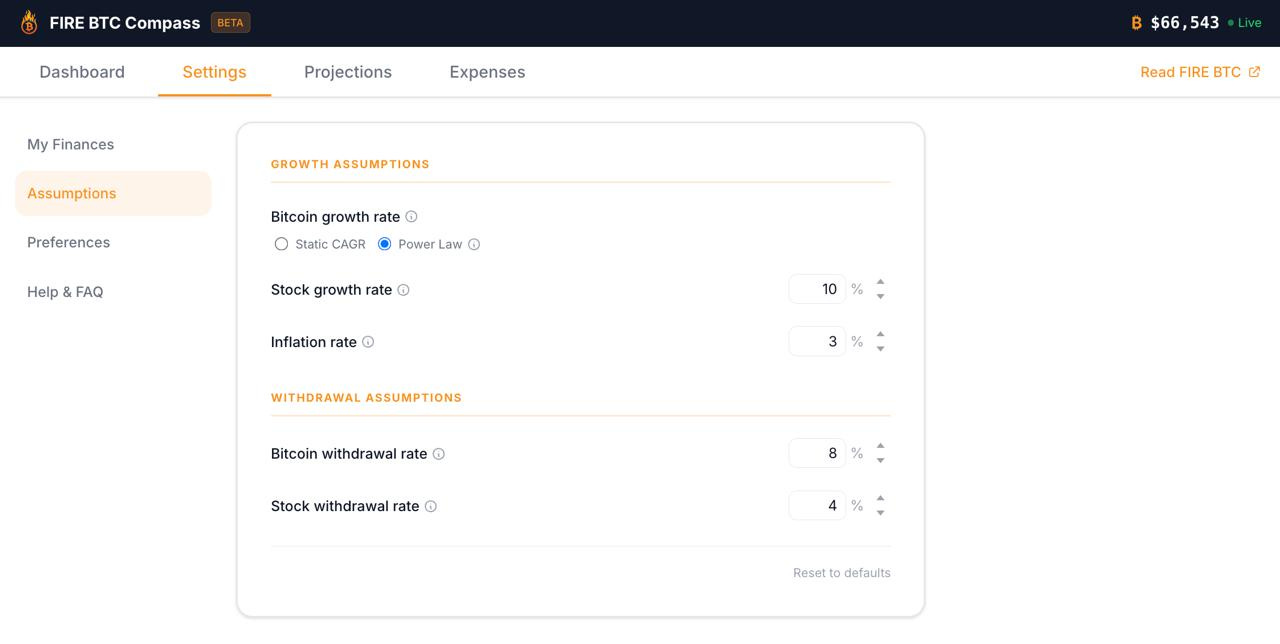1280x644 pixels.
Task: Decrease the Stock withdrawal rate value
Action: point(880,513)
